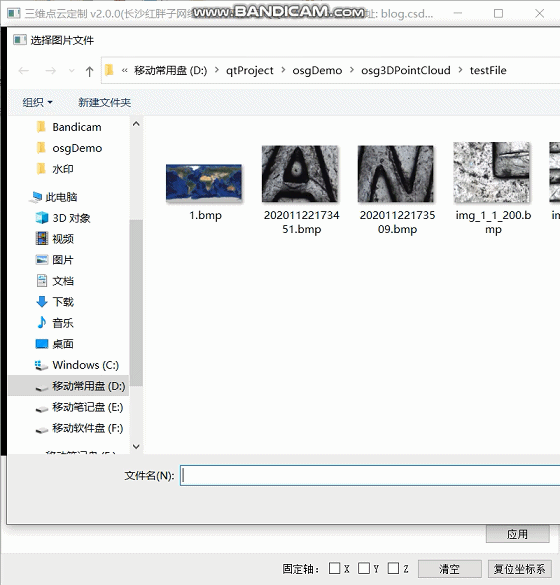The width and height of the screenshot is (560, 585).
Task: Click 应用 button in main window
Action: click(517, 534)
